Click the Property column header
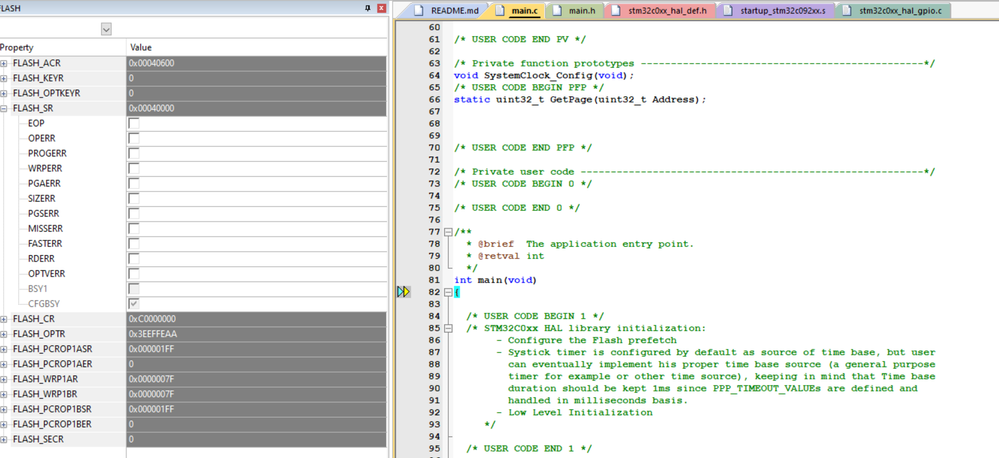Screen dimensions: 999x458 (x=63, y=48)
